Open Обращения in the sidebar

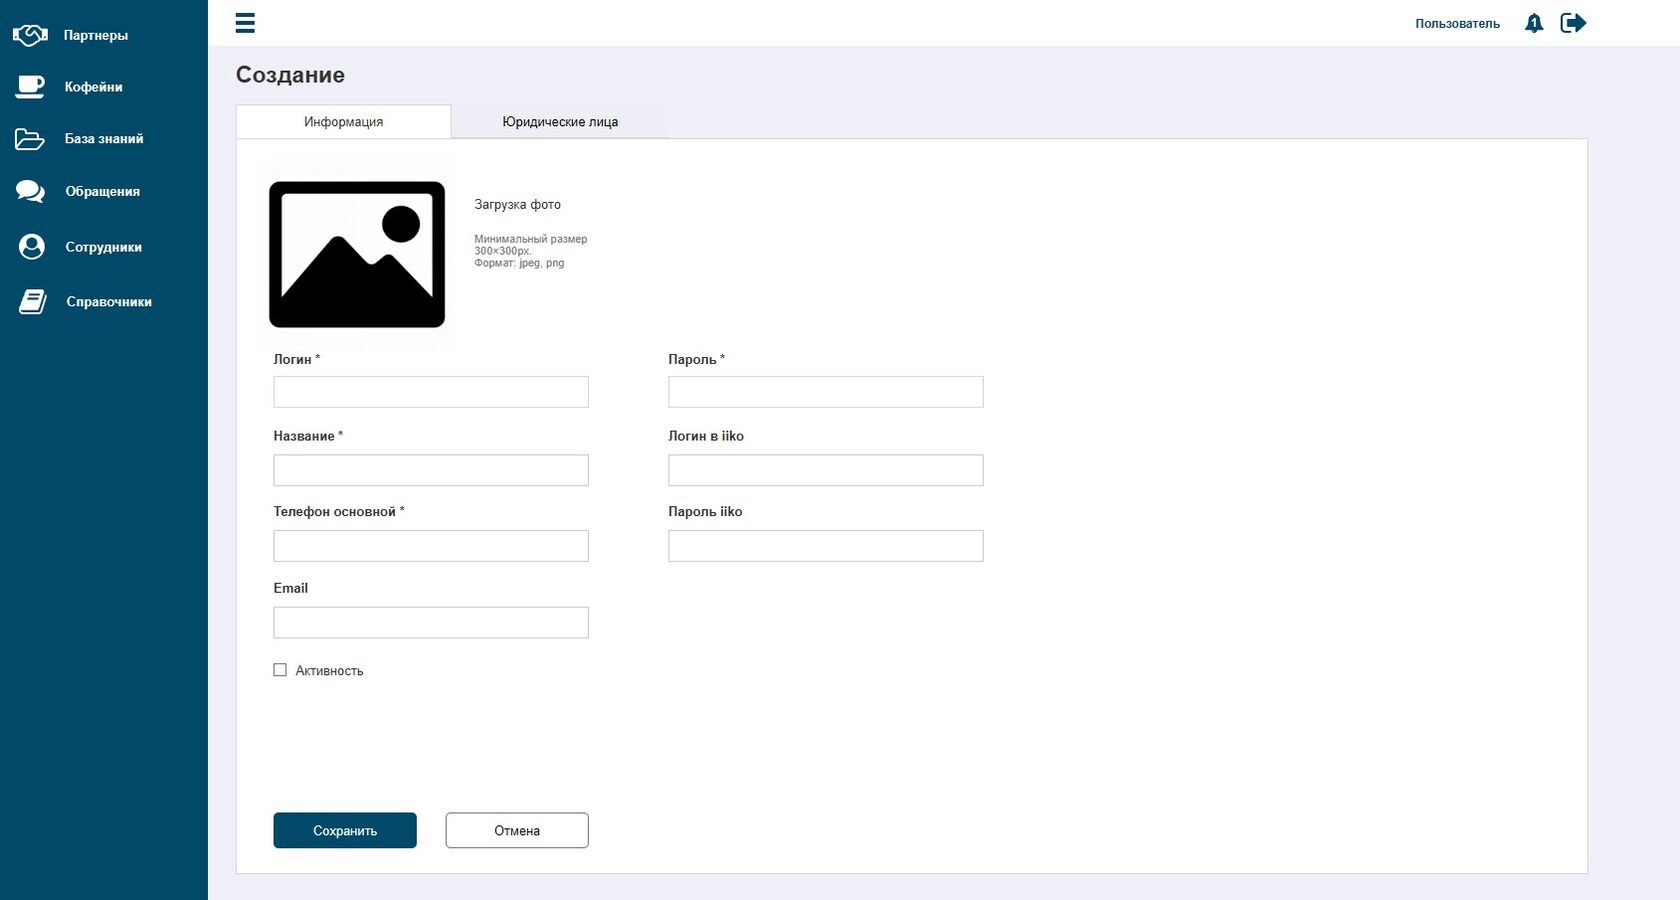point(103,191)
